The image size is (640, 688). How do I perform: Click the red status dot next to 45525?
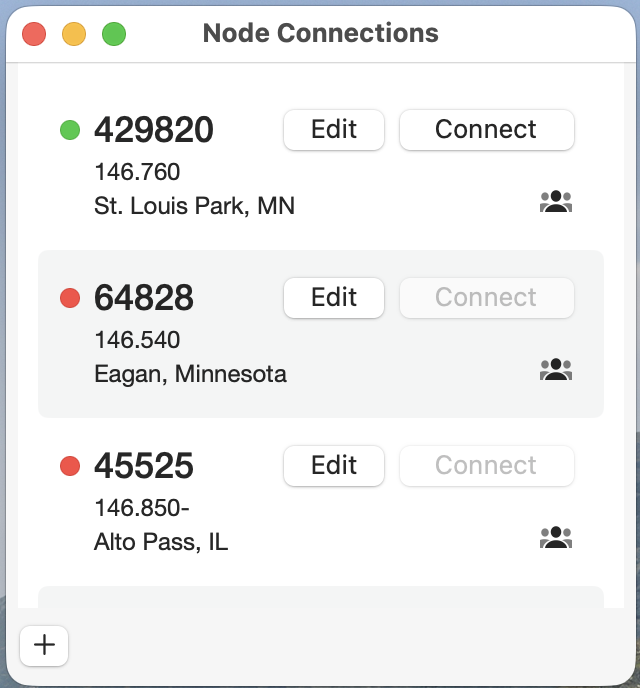pos(70,466)
